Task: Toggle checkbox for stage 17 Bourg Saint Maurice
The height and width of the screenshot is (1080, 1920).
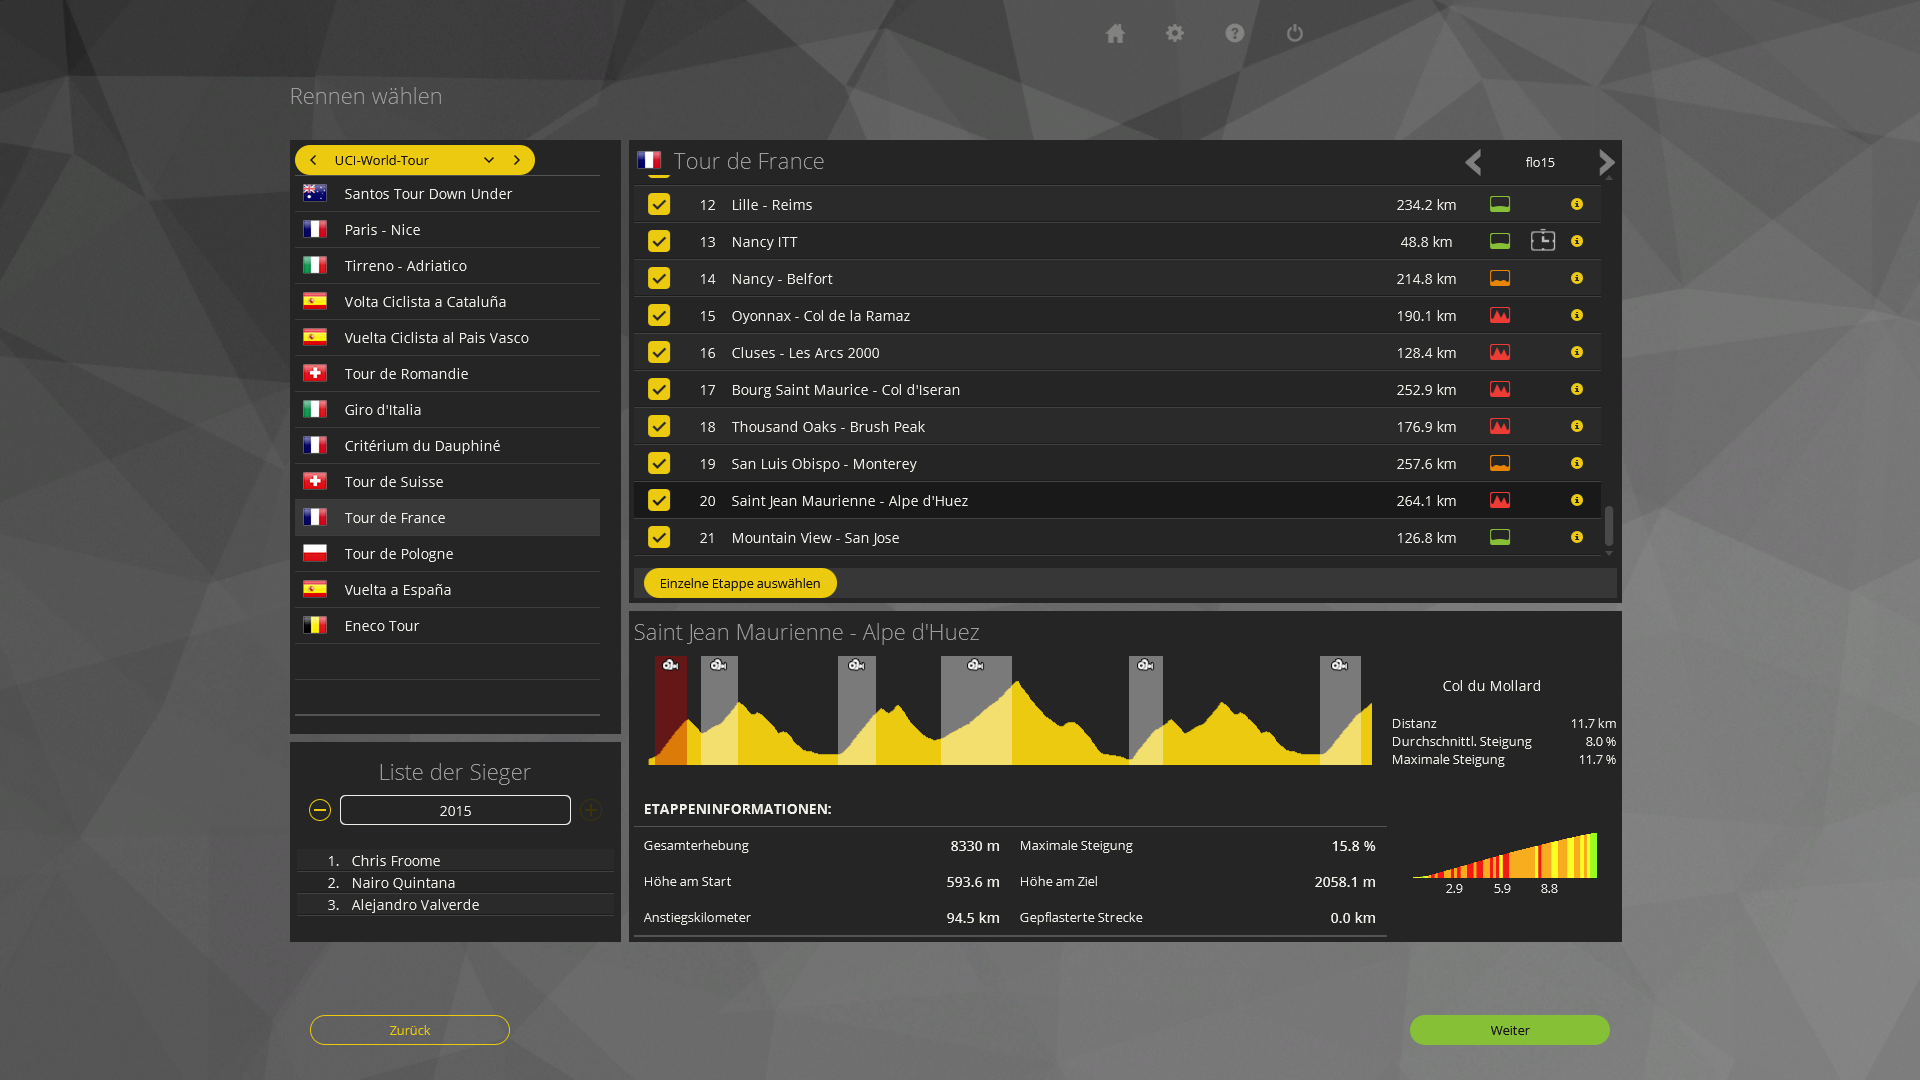Action: tap(659, 390)
